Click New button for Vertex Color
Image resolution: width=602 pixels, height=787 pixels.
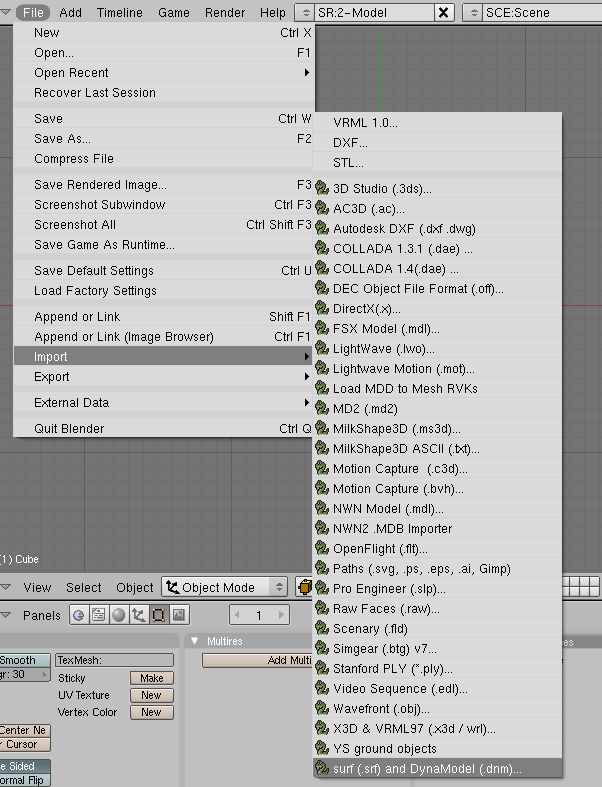tap(152, 712)
